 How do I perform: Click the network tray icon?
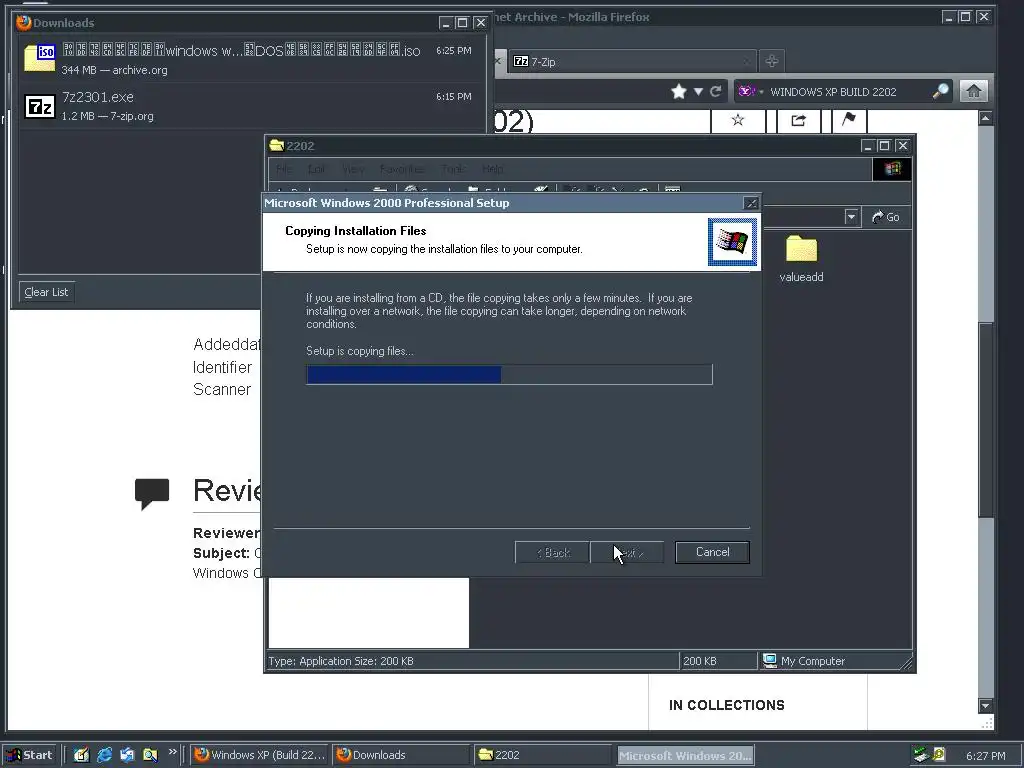[921, 755]
